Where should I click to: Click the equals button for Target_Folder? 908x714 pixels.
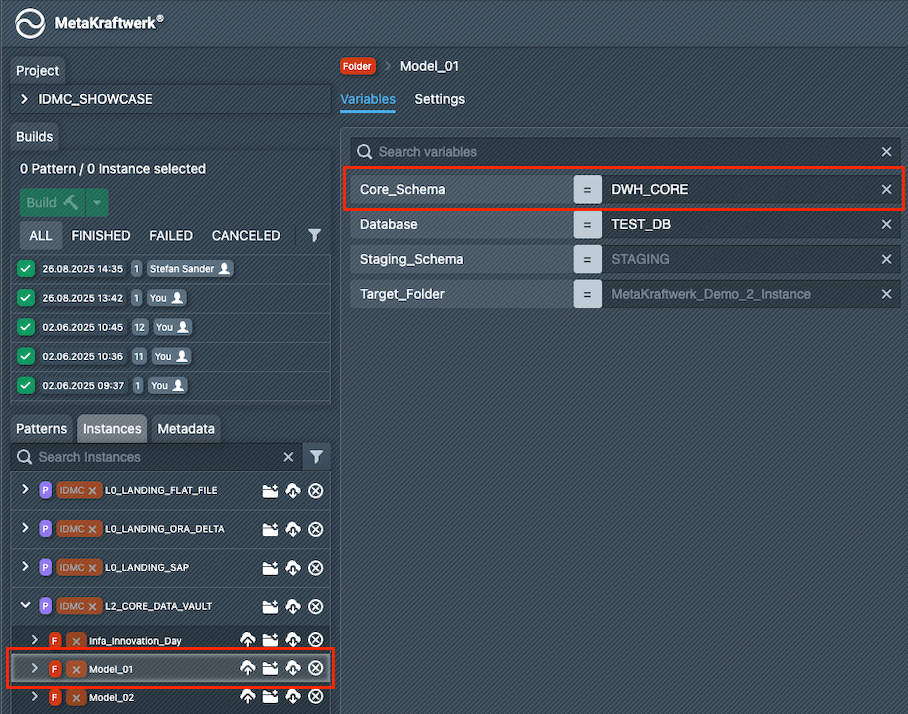(x=587, y=294)
